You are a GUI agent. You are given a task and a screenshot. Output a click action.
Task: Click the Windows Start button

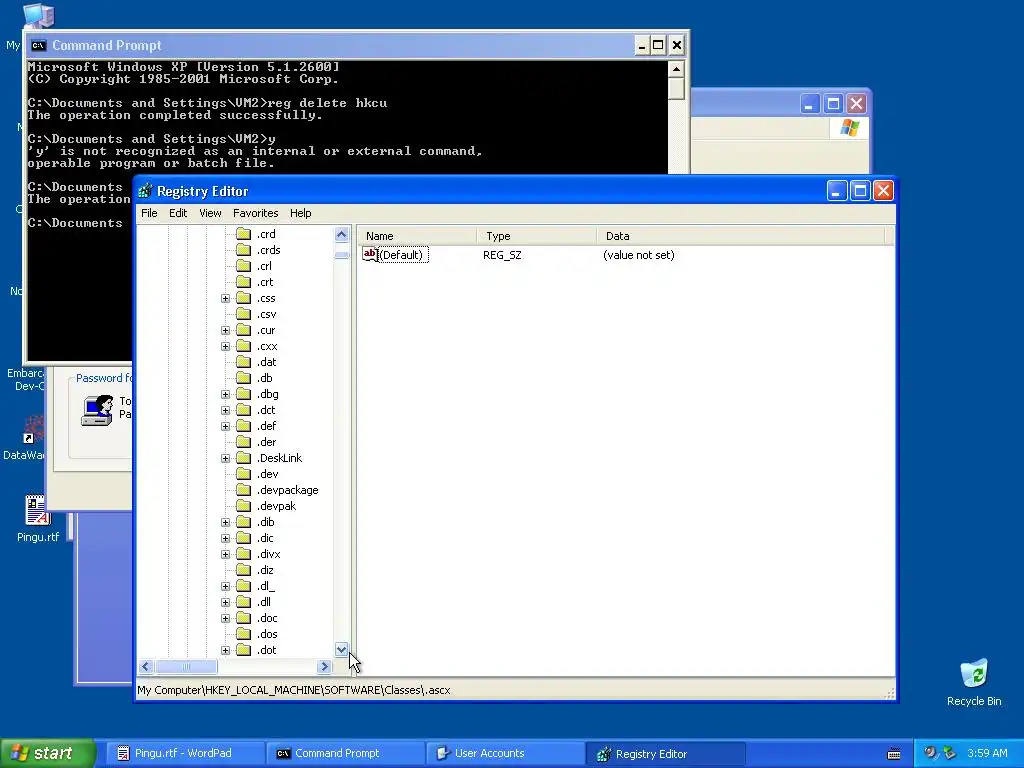coord(47,753)
